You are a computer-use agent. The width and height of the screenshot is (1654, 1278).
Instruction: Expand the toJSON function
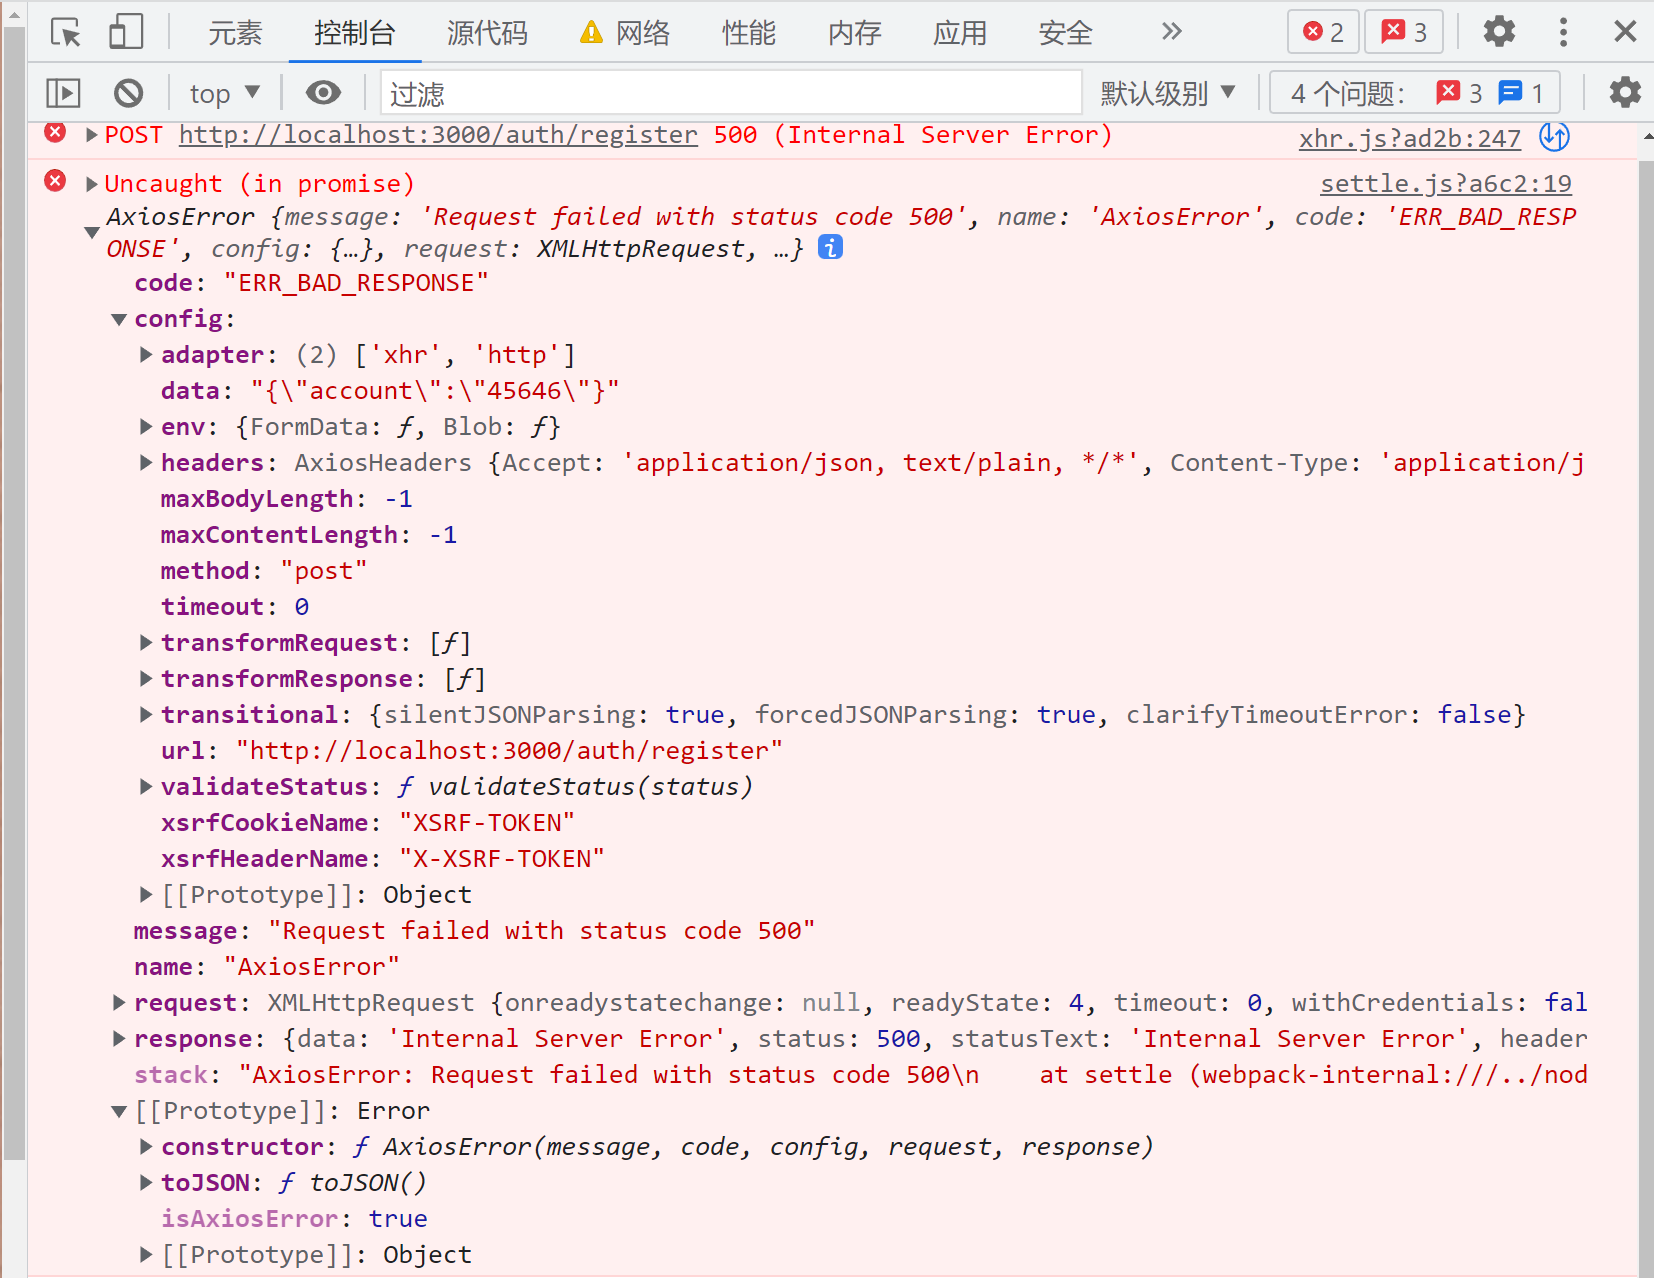click(146, 1183)
